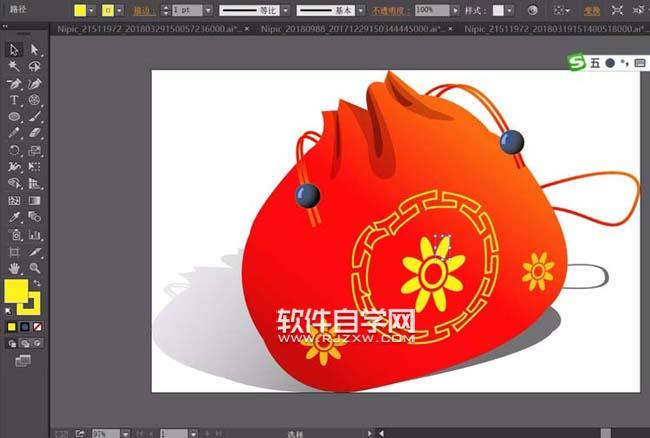Select the Warp tool
The image size is (650, 438).
tap(14, 167)
